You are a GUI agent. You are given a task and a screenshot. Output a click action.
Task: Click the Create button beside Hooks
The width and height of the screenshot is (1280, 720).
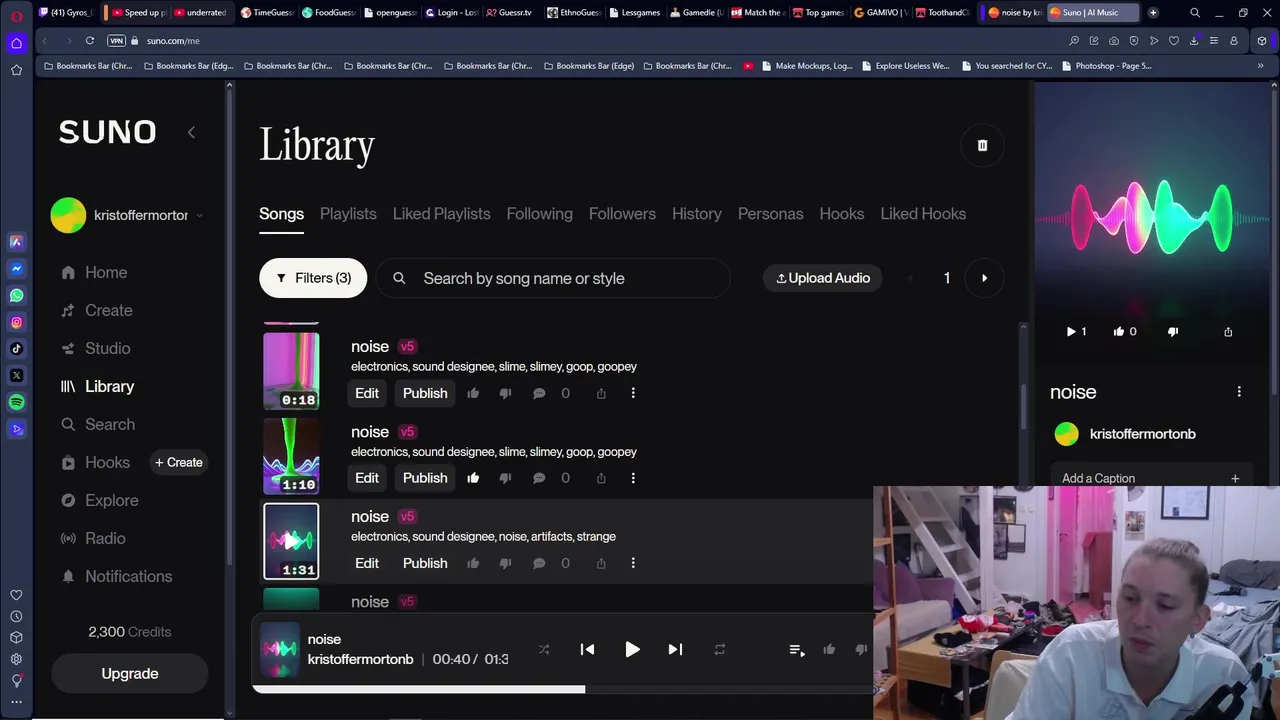178,462
